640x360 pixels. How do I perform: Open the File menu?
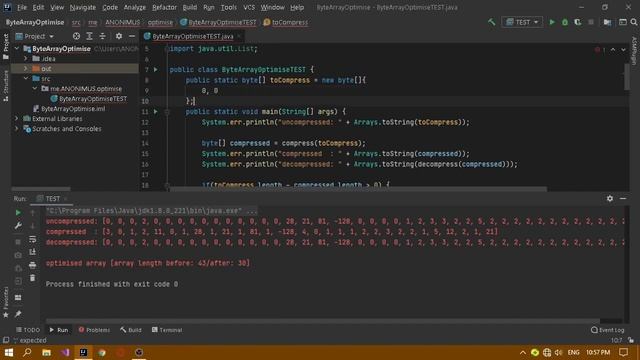click(22, 7)
